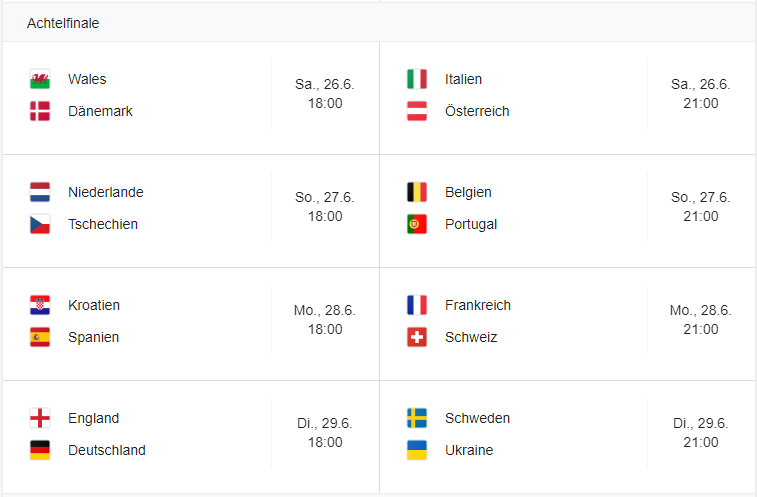The image size is (757, 497).
Task: Open the Niederlande team link
Action: click(x=105, y=192)
